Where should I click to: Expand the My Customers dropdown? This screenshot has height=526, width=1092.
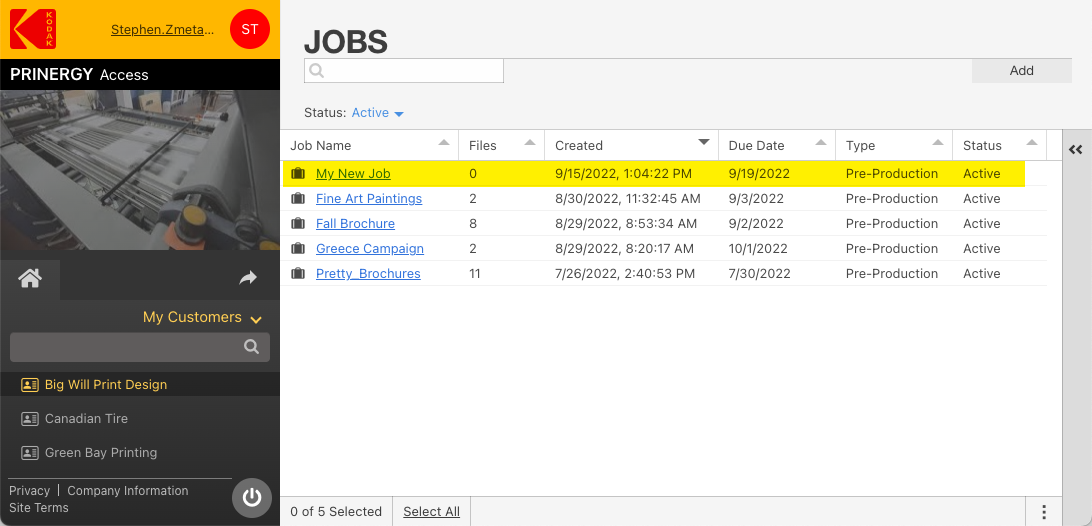(x=202, y=317)
